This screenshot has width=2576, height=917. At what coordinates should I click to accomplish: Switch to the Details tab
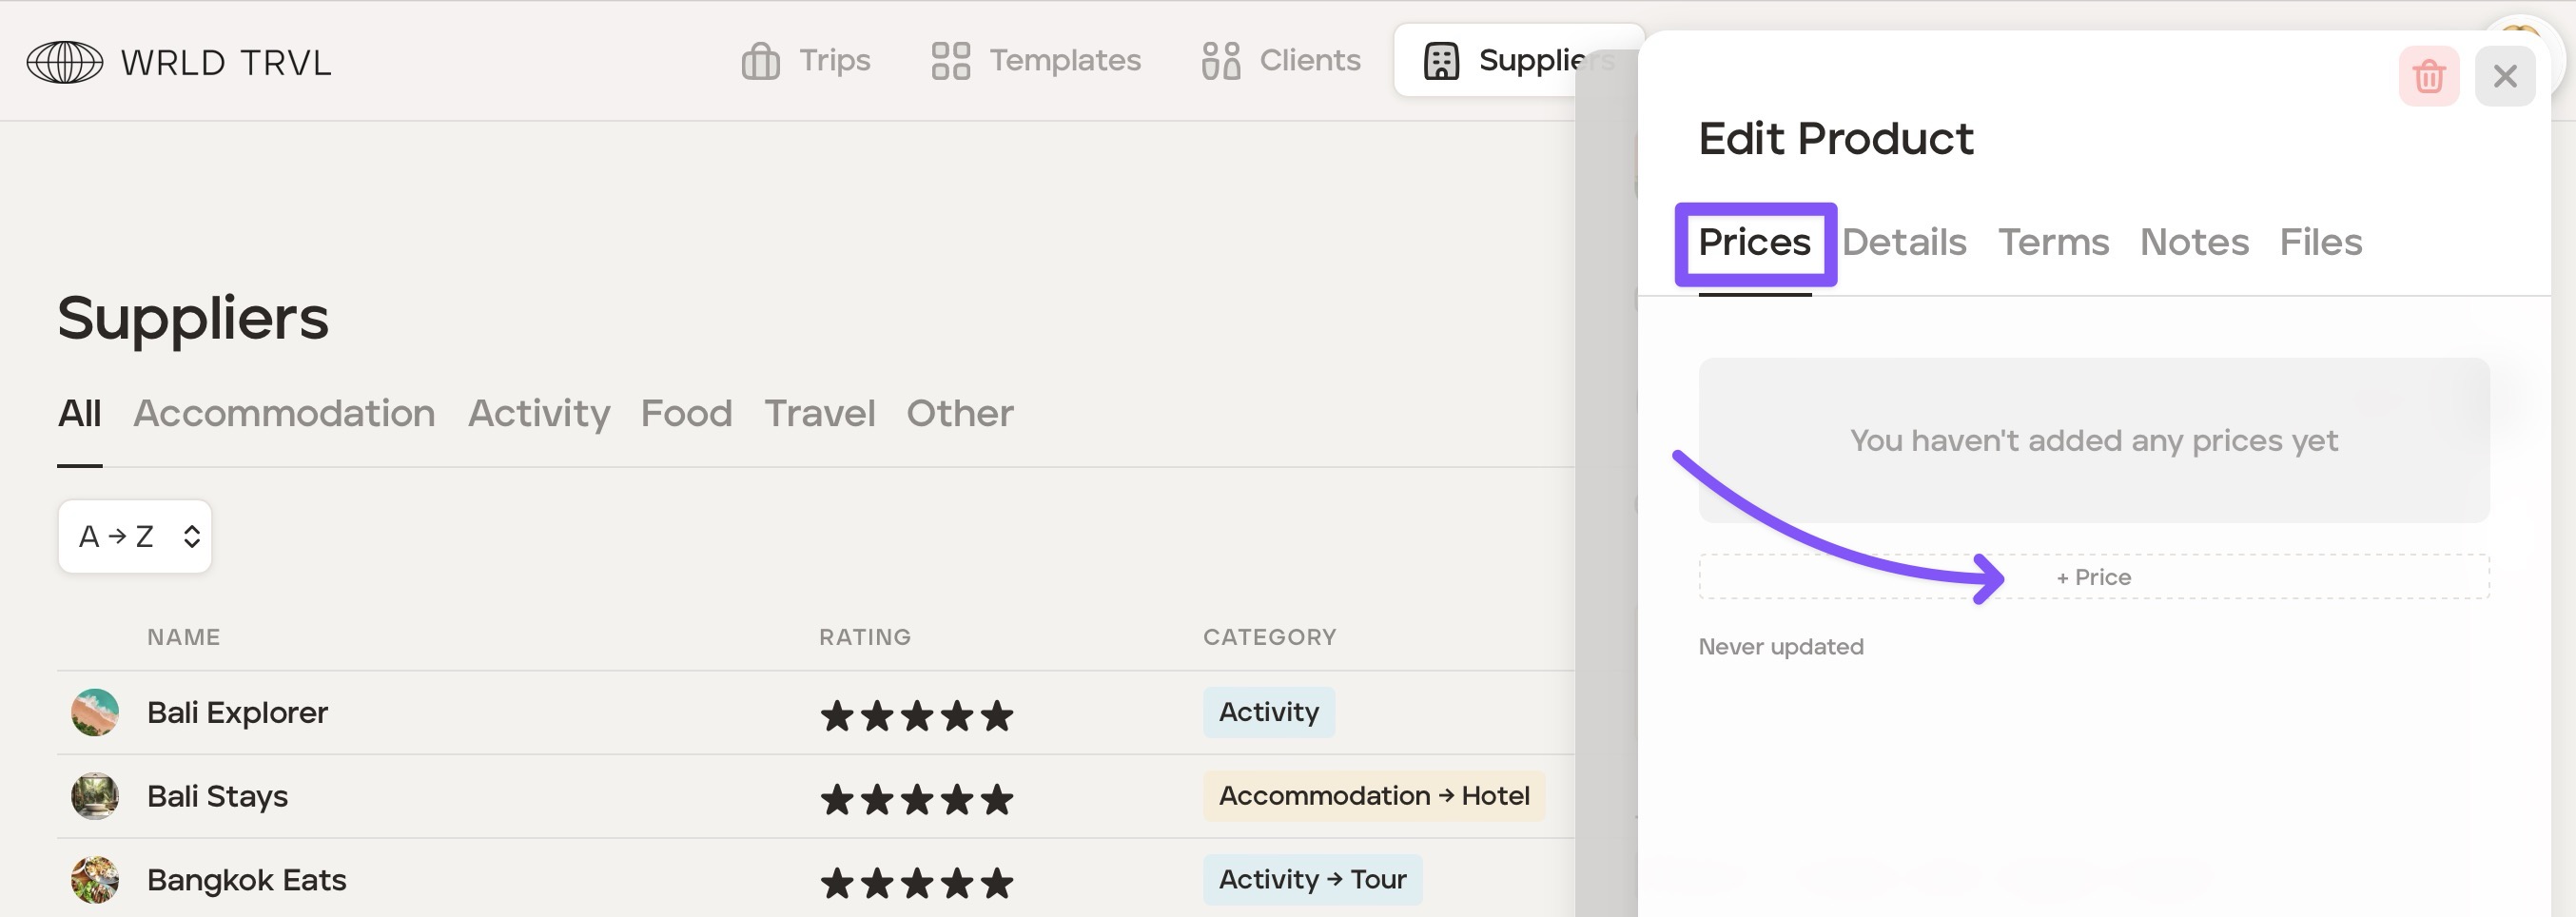(1903, 243)
